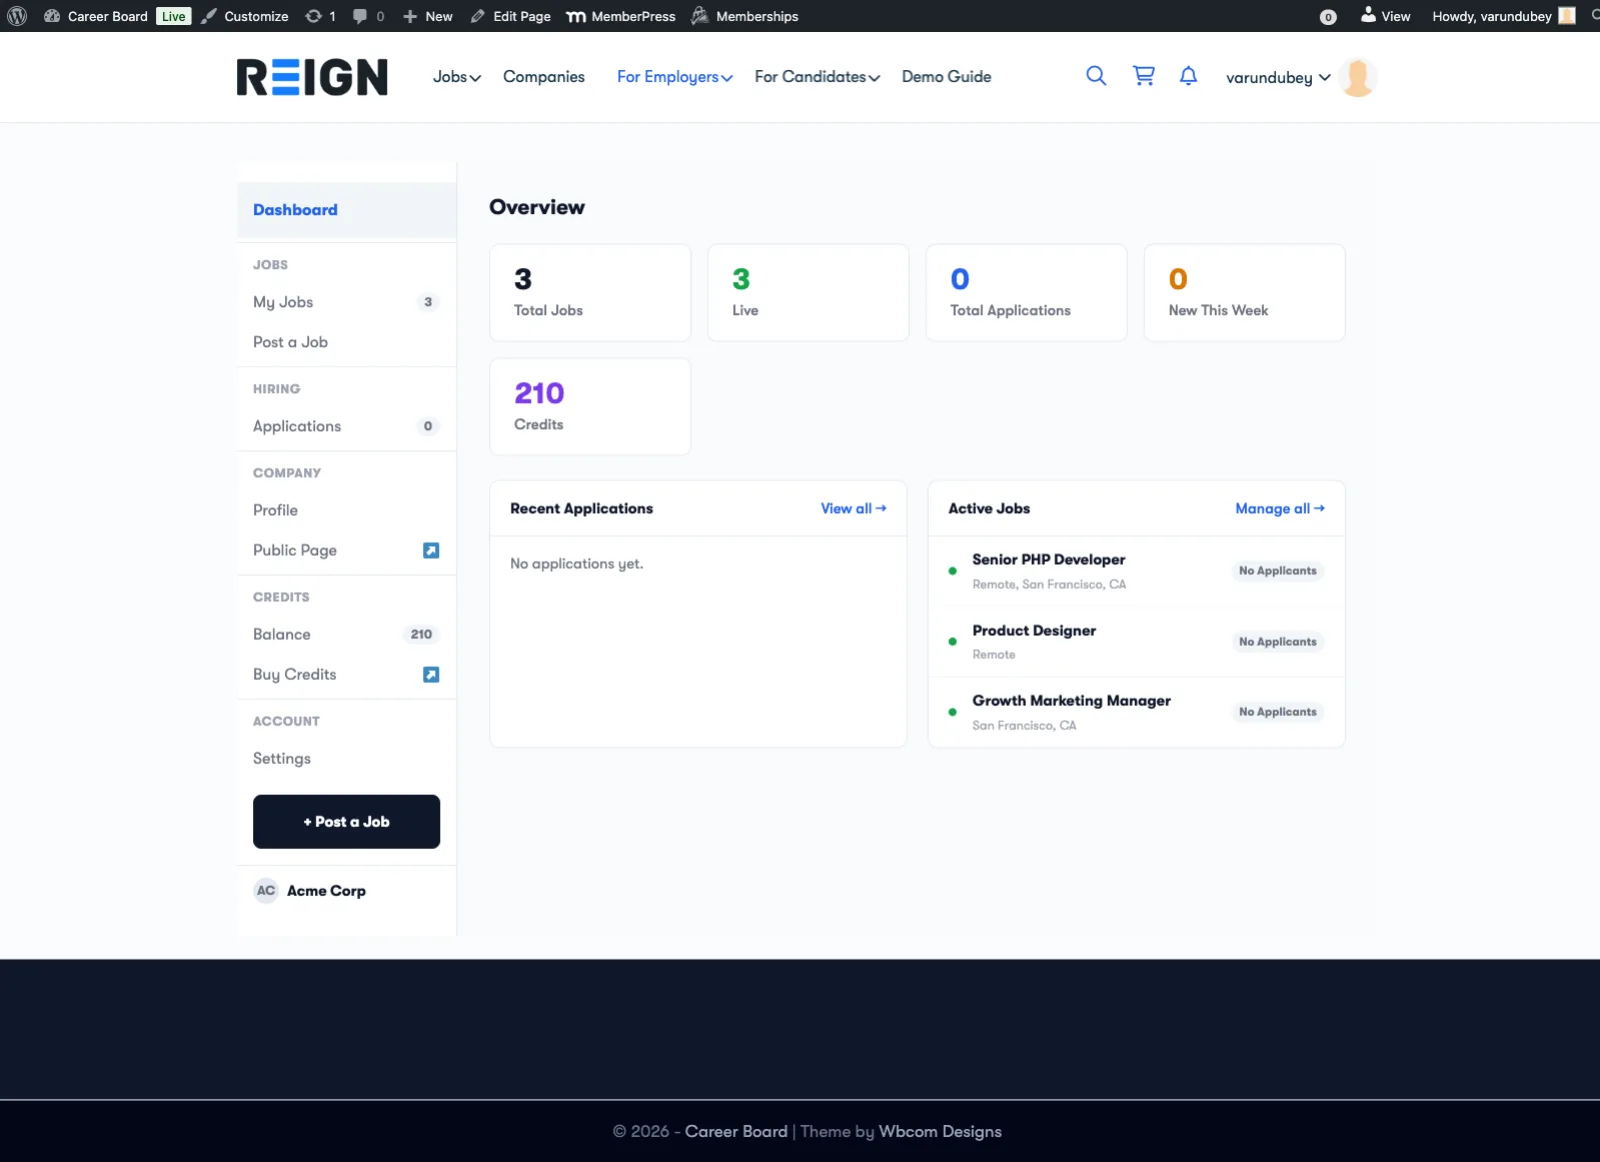Open the Product Designer job
The image size is (1600, 1162).
click(x=1034, y=631)
